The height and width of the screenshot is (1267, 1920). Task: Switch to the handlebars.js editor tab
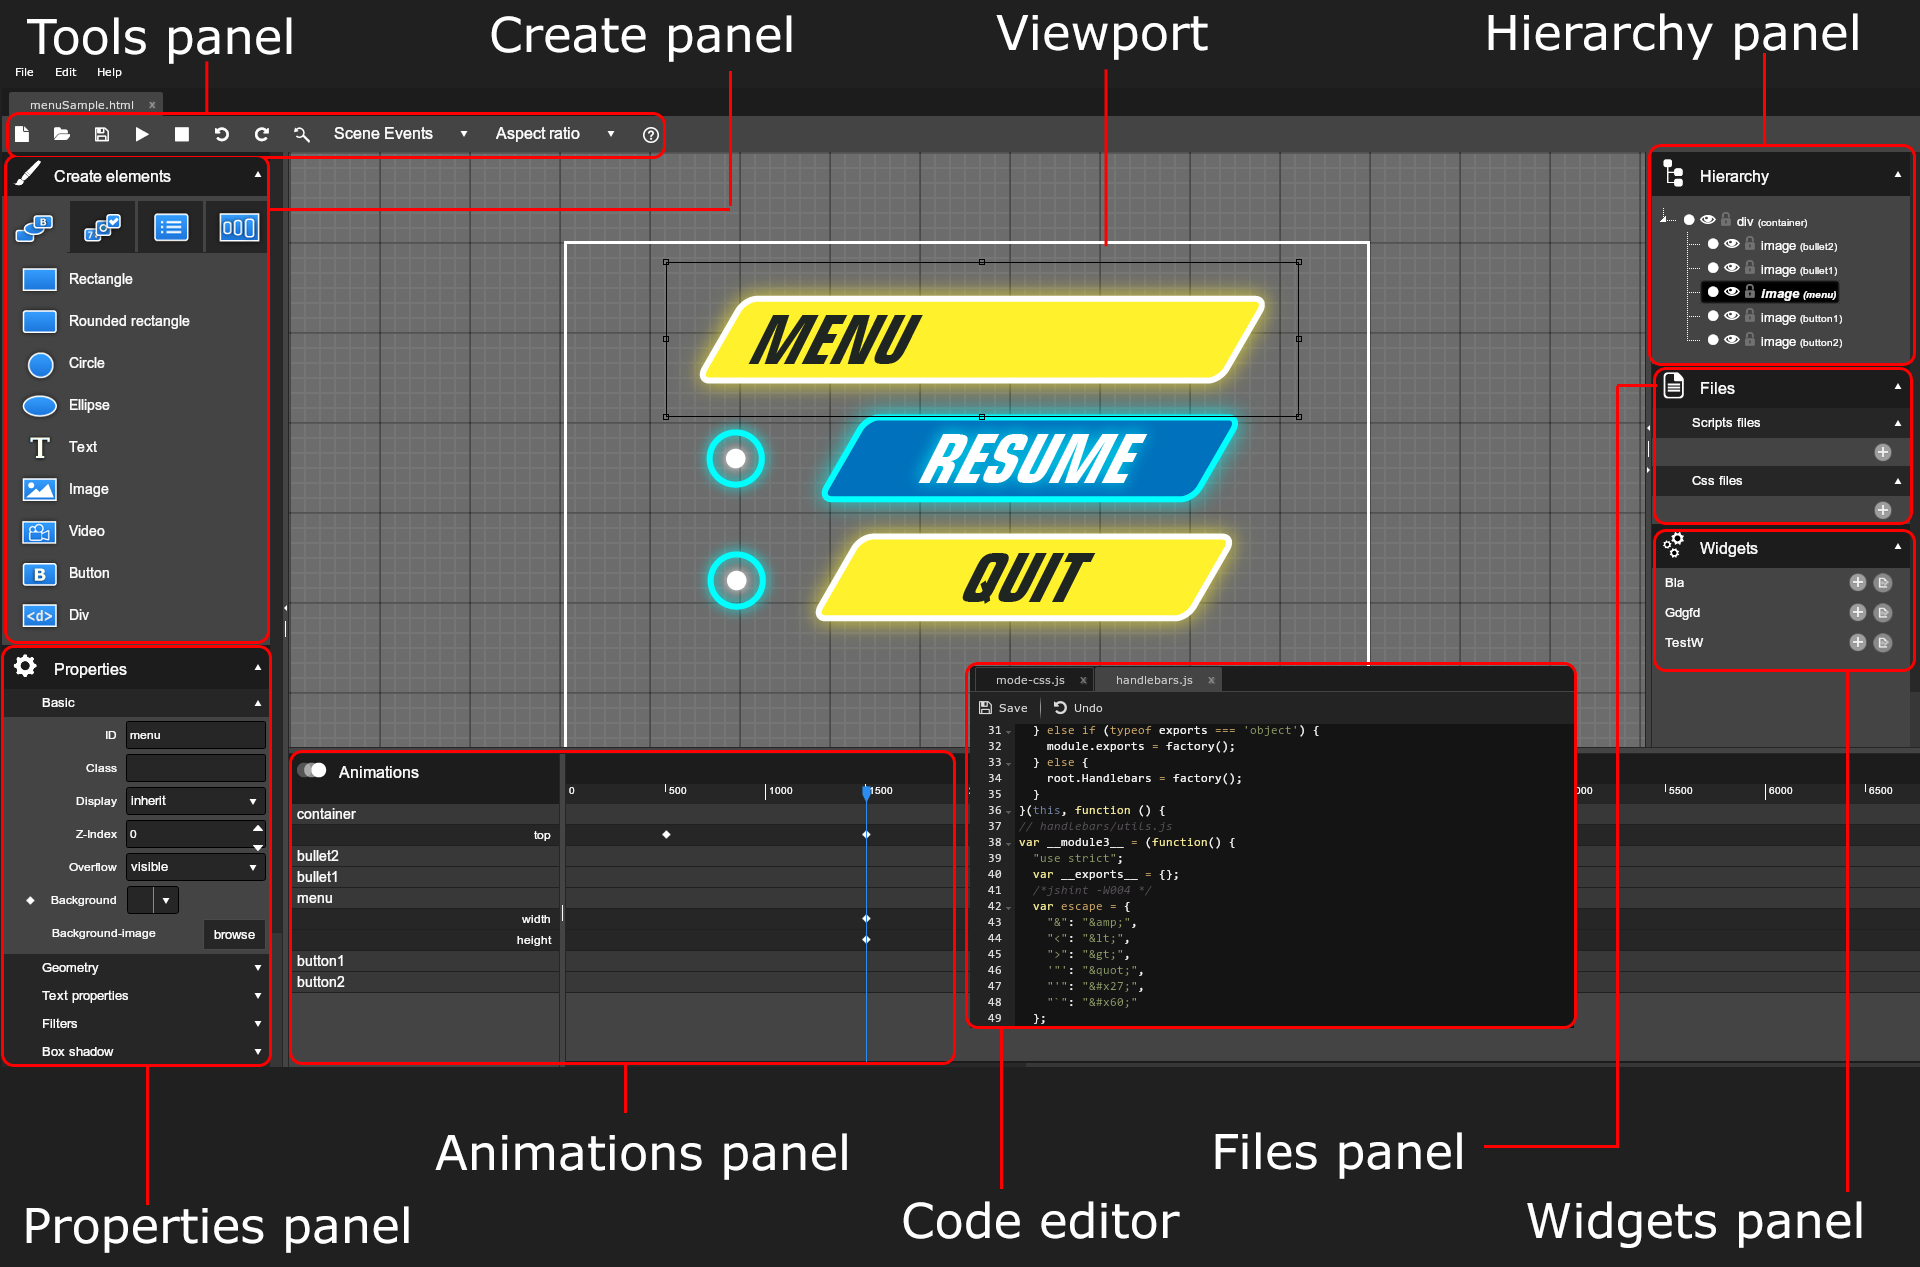(1154, 680)
